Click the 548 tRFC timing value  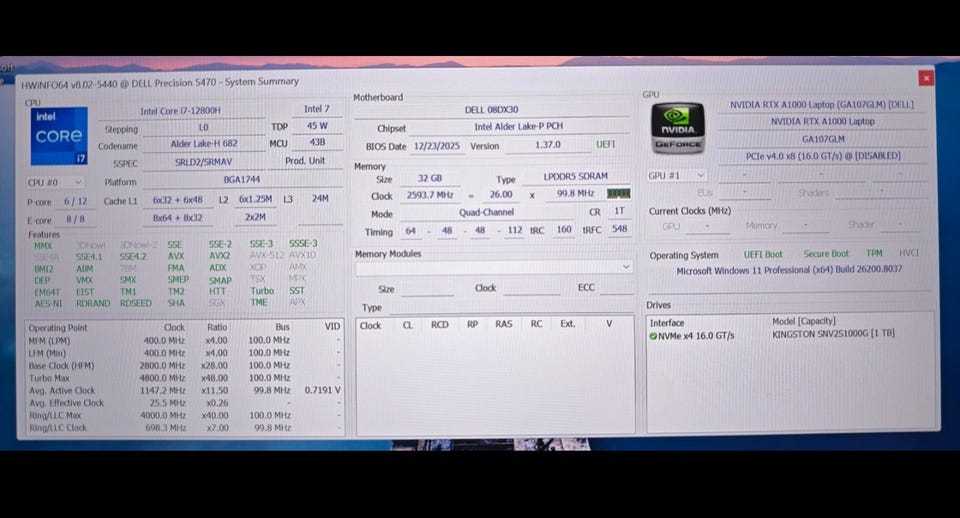(619, 228)
